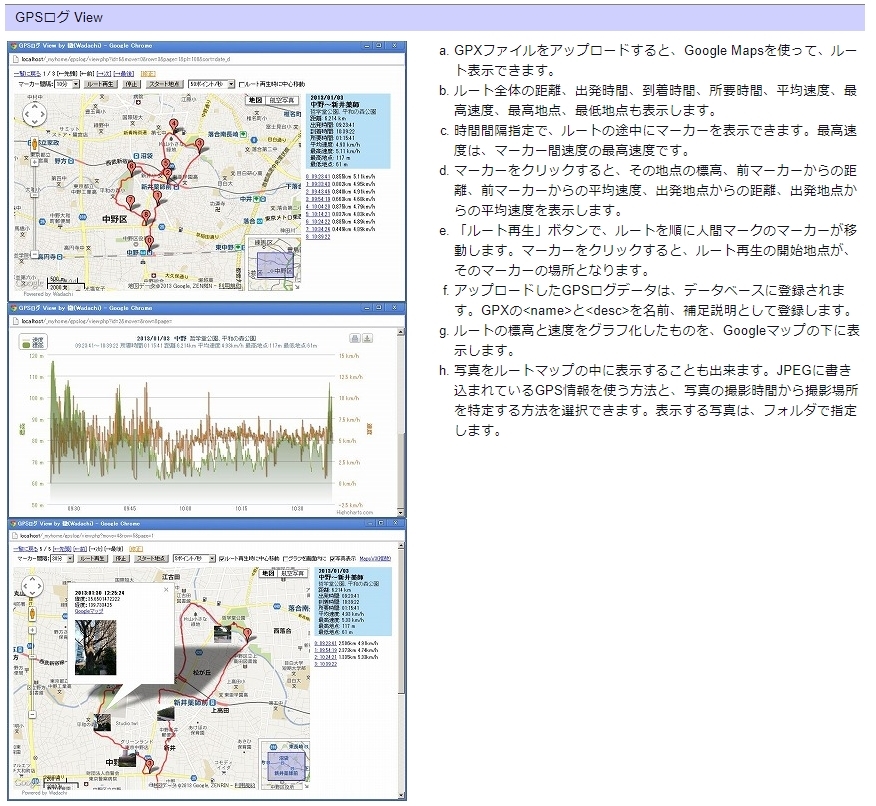The height and width of the screenshot is (806, 876).
Task: Collapse overview minimap arrow in top window
Action: [x=296, y=286]
